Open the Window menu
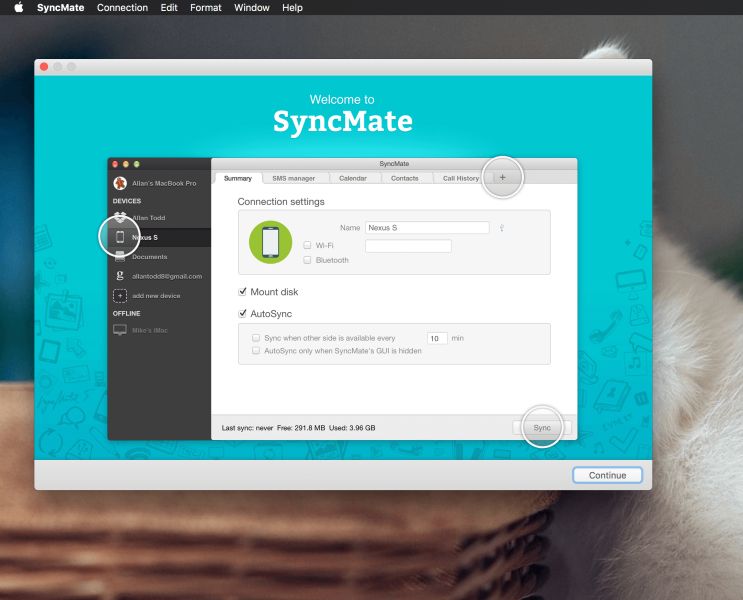This screenshot has height=600, width=743. click(252, 8)
